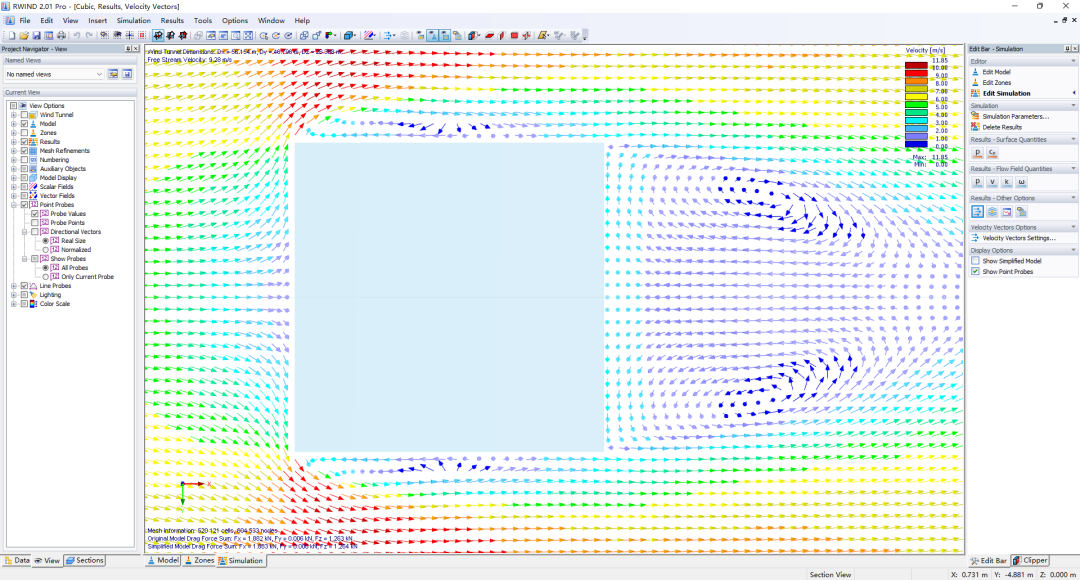Click the Open folder toolbar icon
The width and height of the screenshot is (1080, 580).
[x=24, y=35]
